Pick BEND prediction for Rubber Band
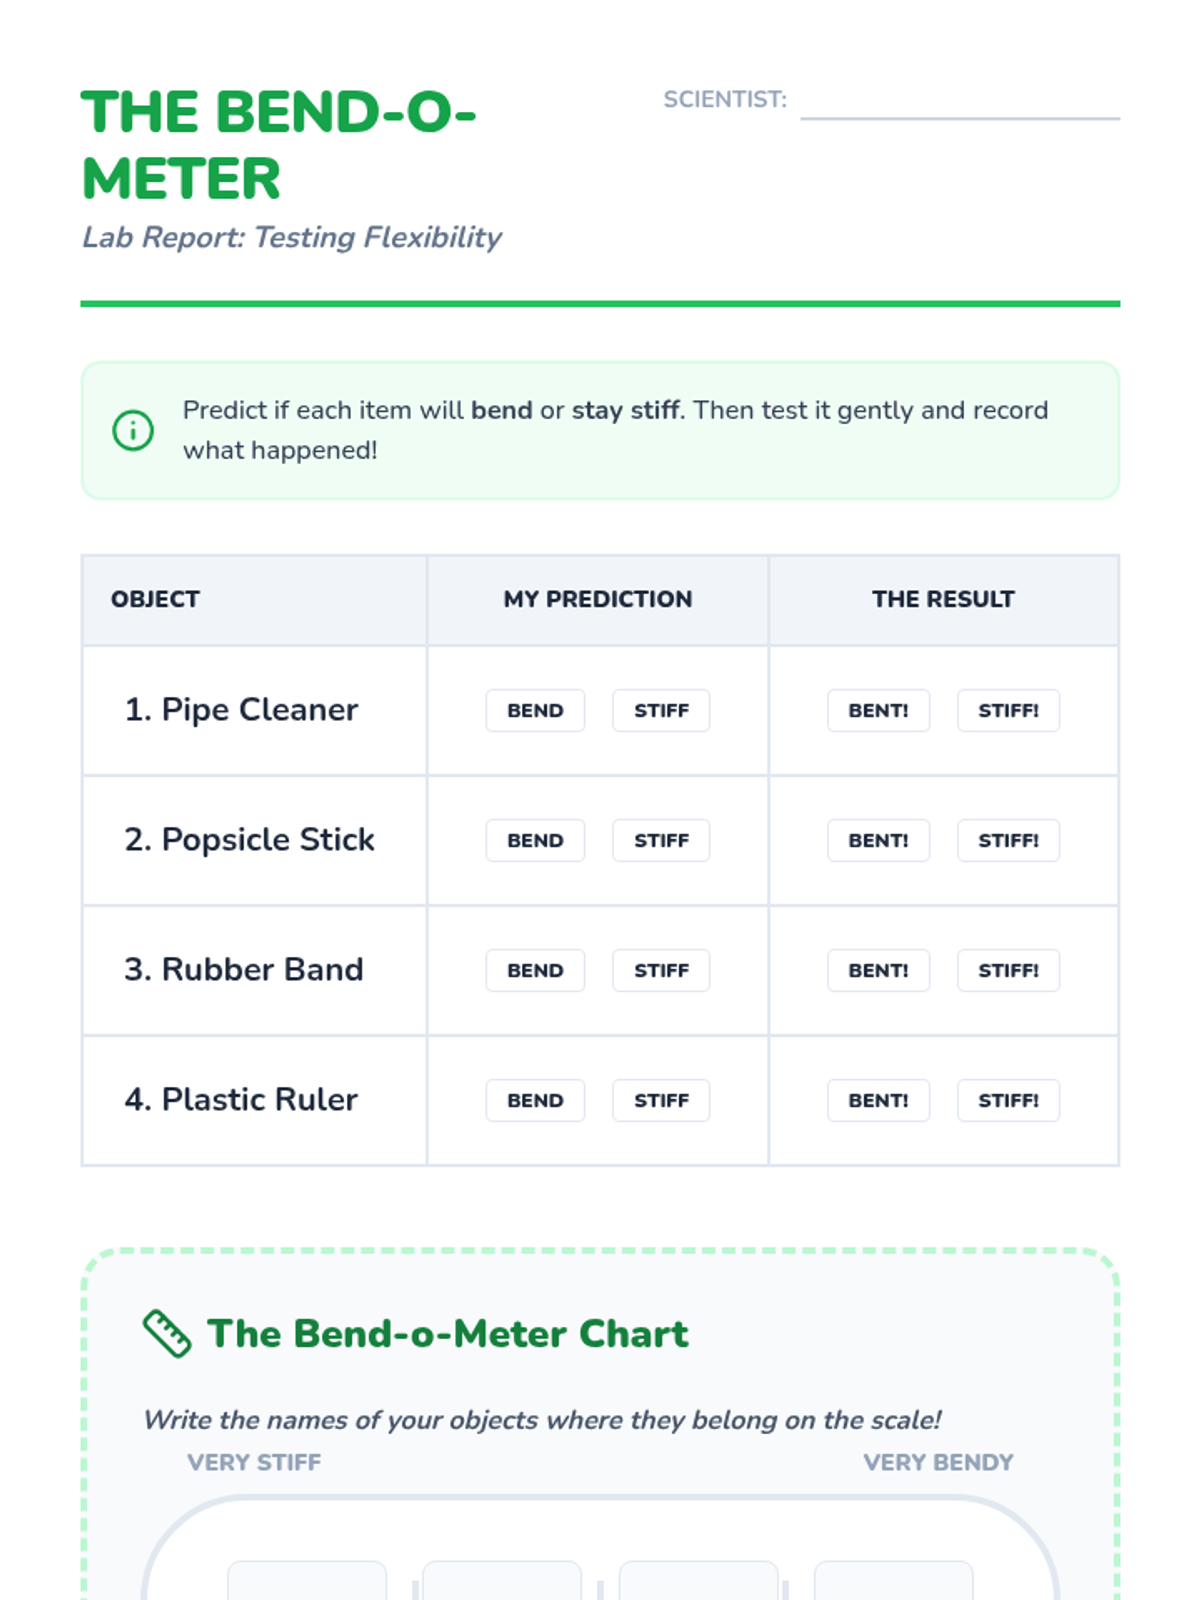This screenshot has width=1200, height=1600. pyautogui.click(x=535, y=971)
